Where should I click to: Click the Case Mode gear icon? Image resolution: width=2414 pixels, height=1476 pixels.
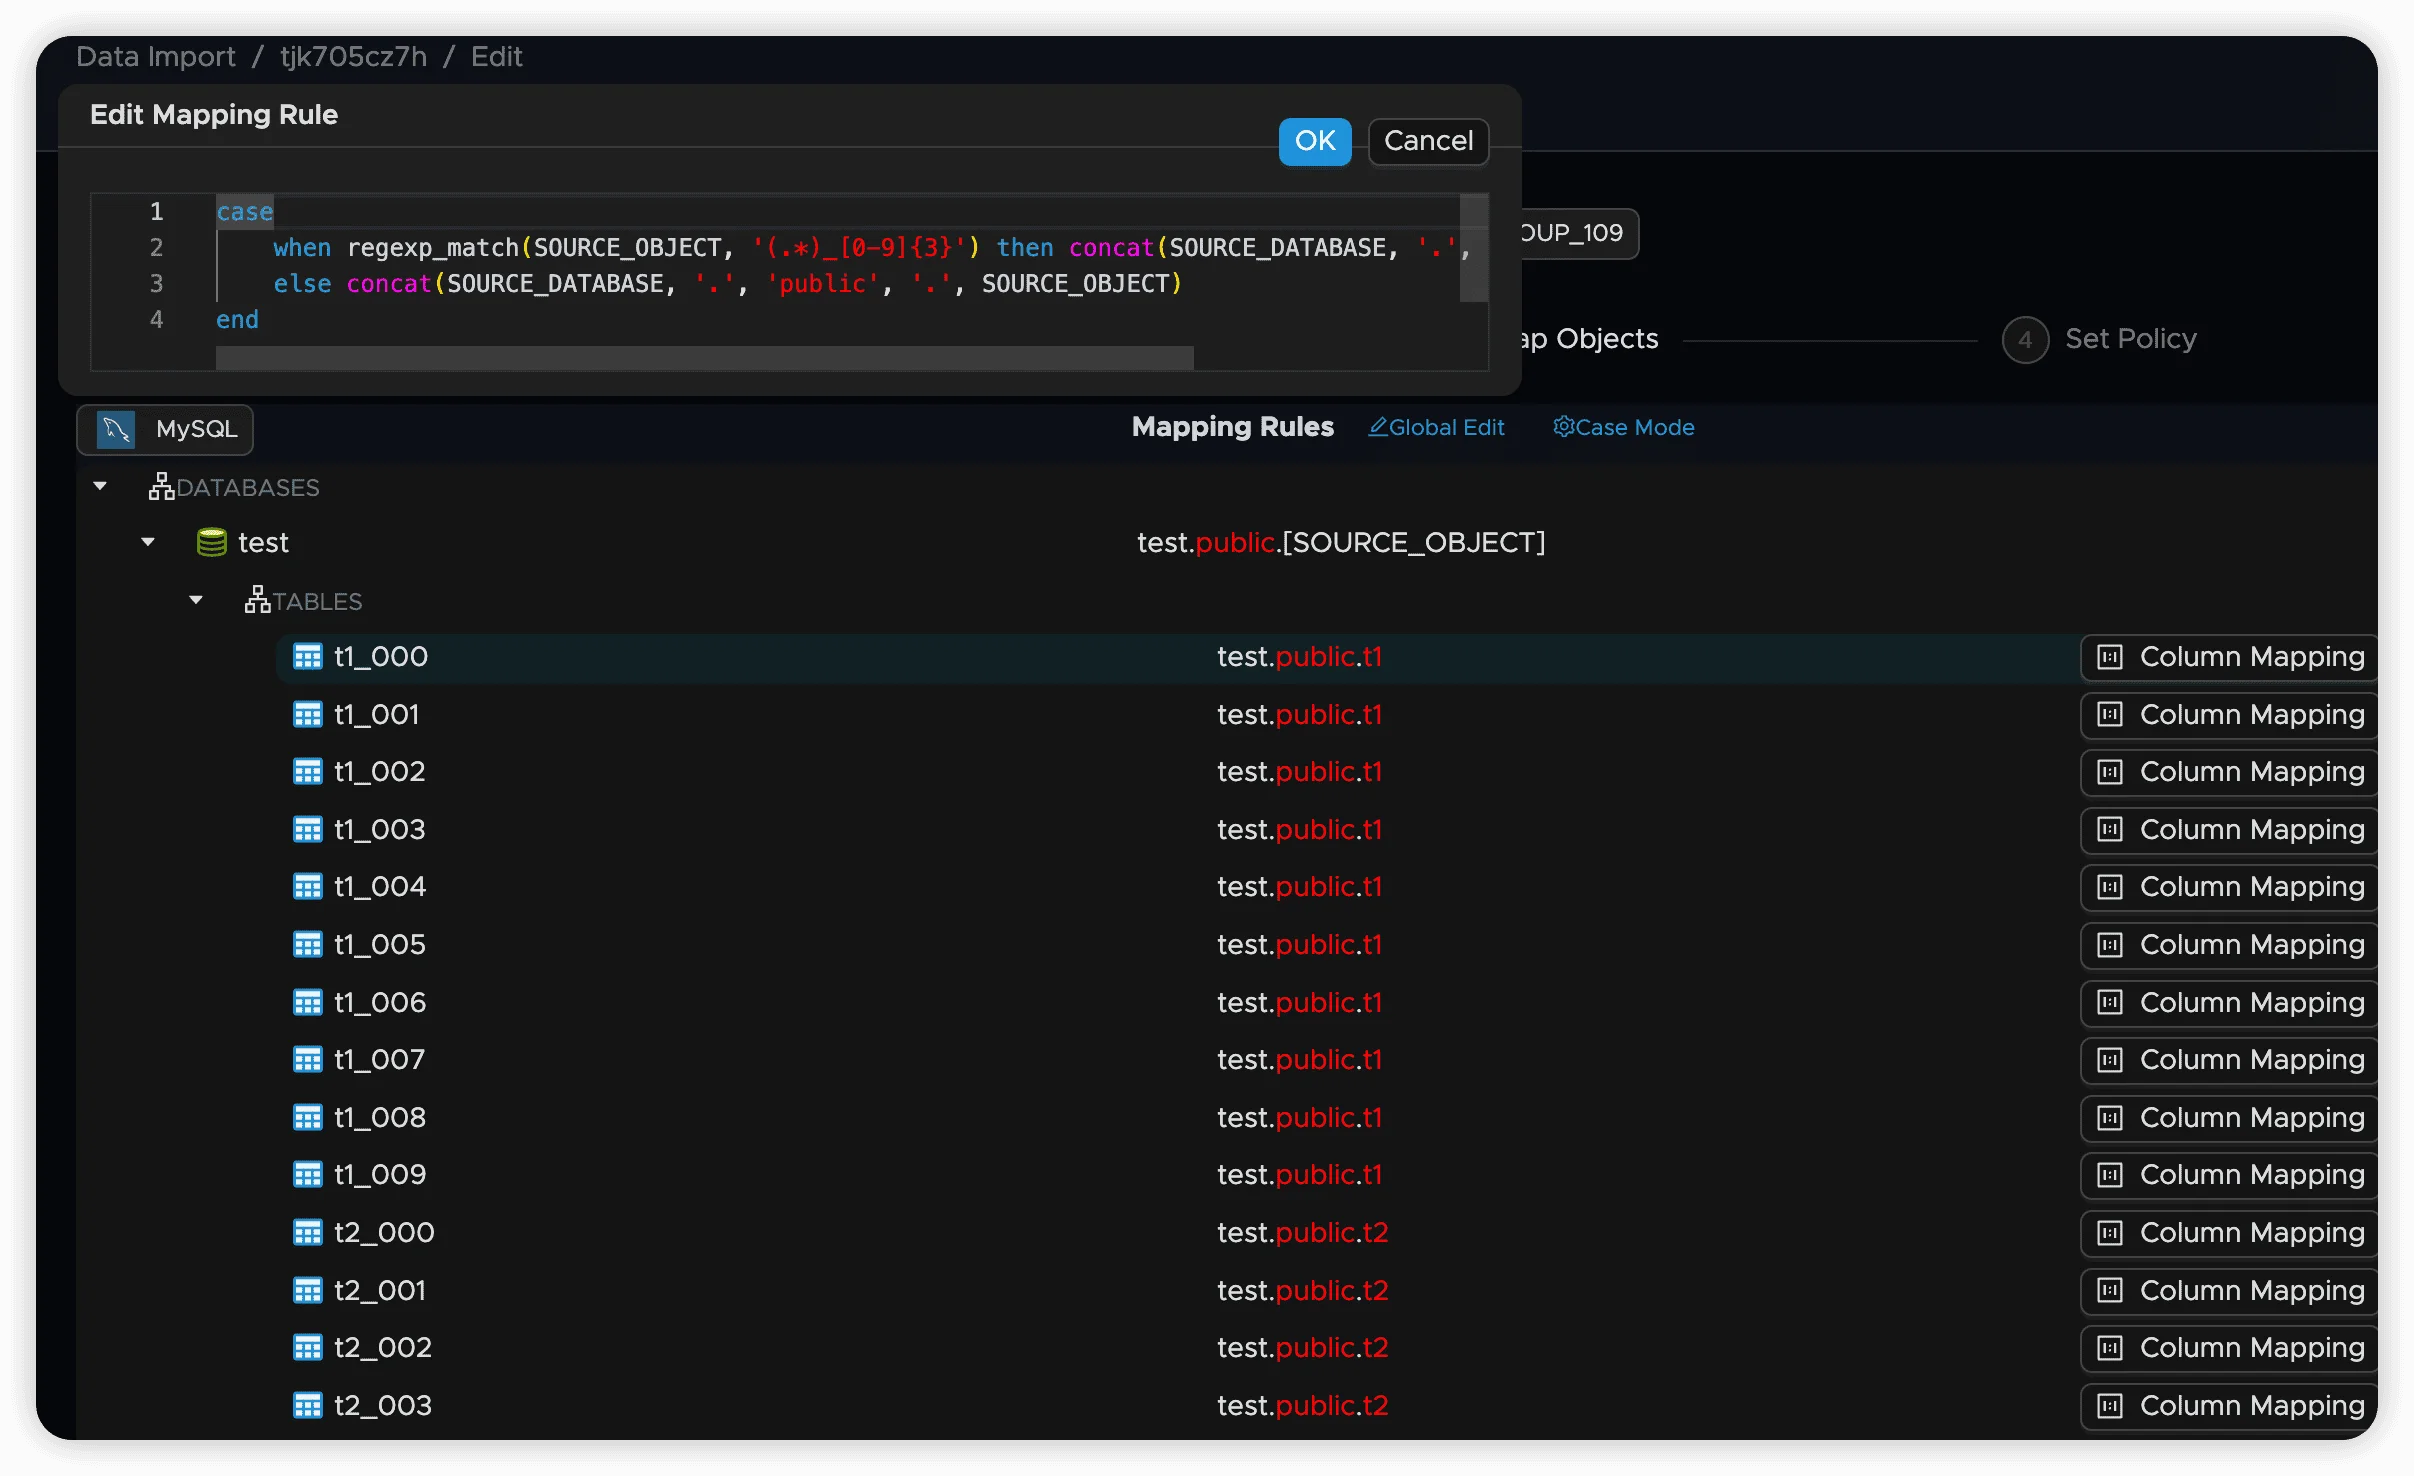tap(1563, 427)
